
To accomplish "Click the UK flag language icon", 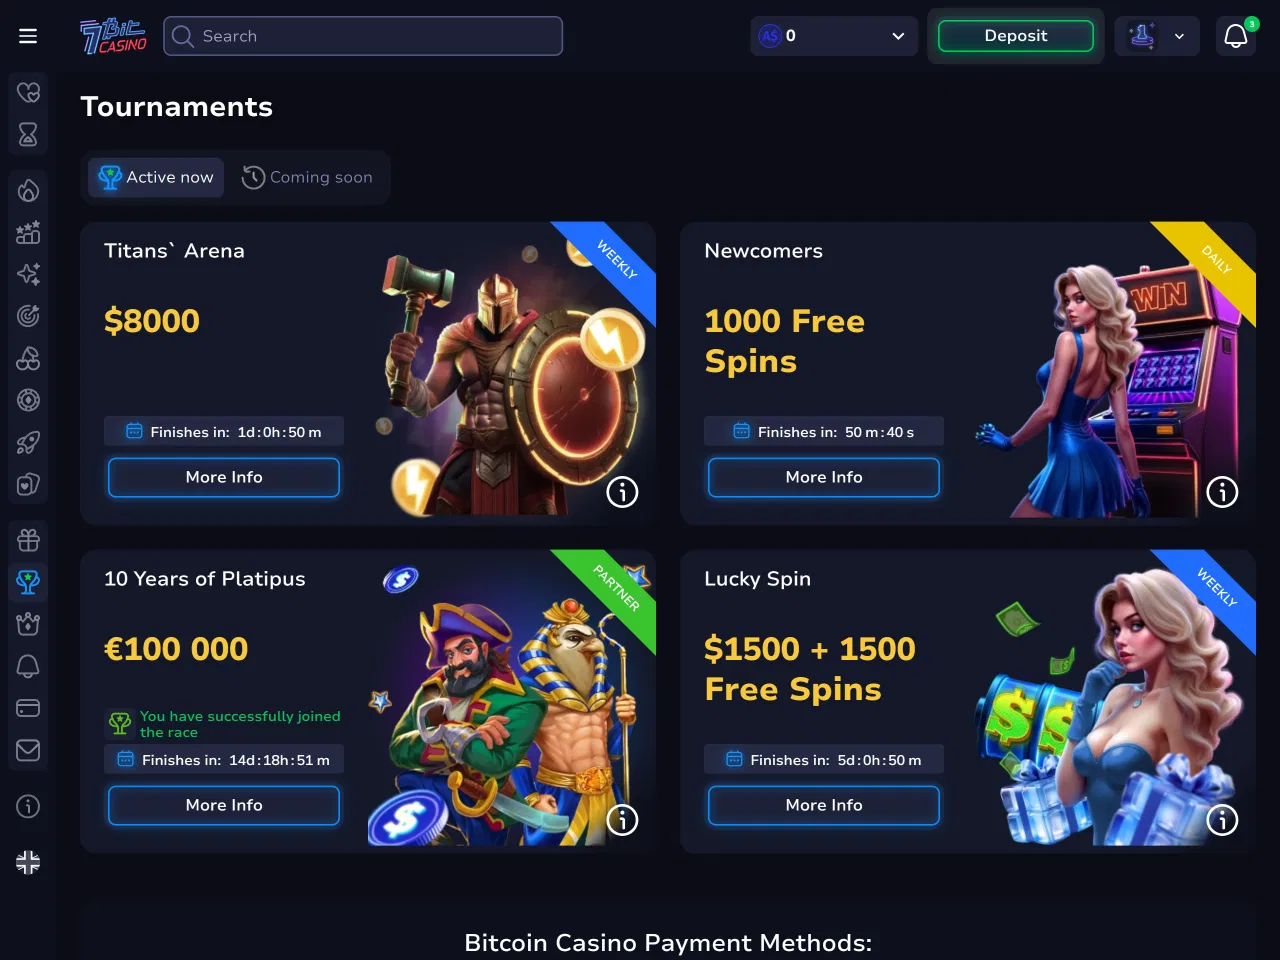I will 28,862.
